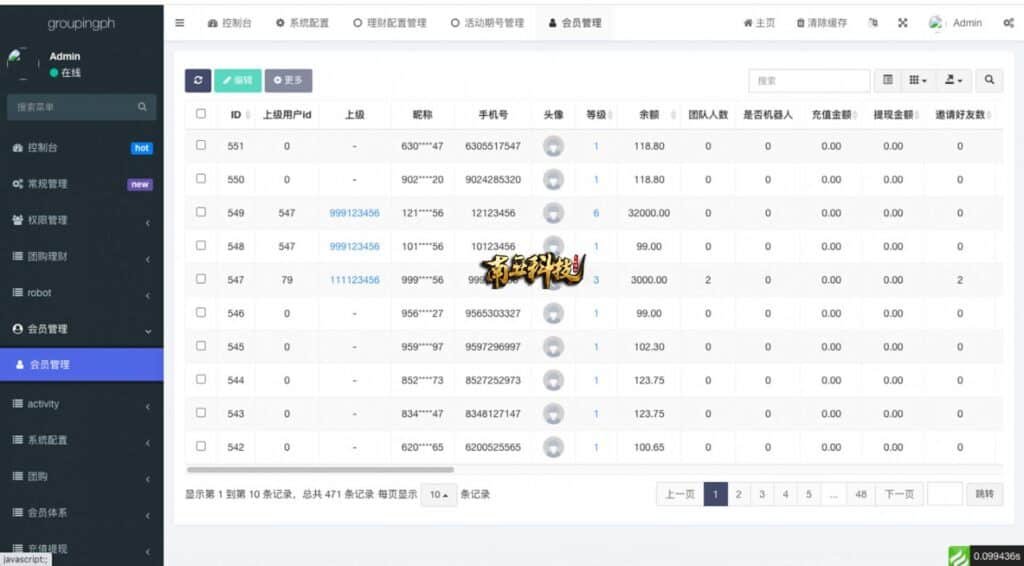
Task: Select the checkbox for row ID 546
Action: (201, 312)
